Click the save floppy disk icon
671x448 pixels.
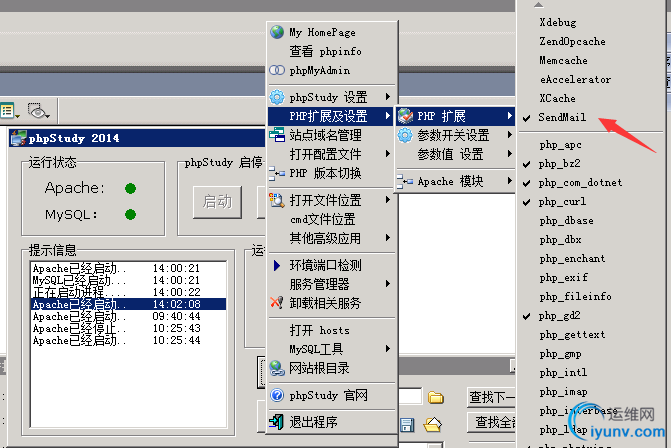point(407,424)
